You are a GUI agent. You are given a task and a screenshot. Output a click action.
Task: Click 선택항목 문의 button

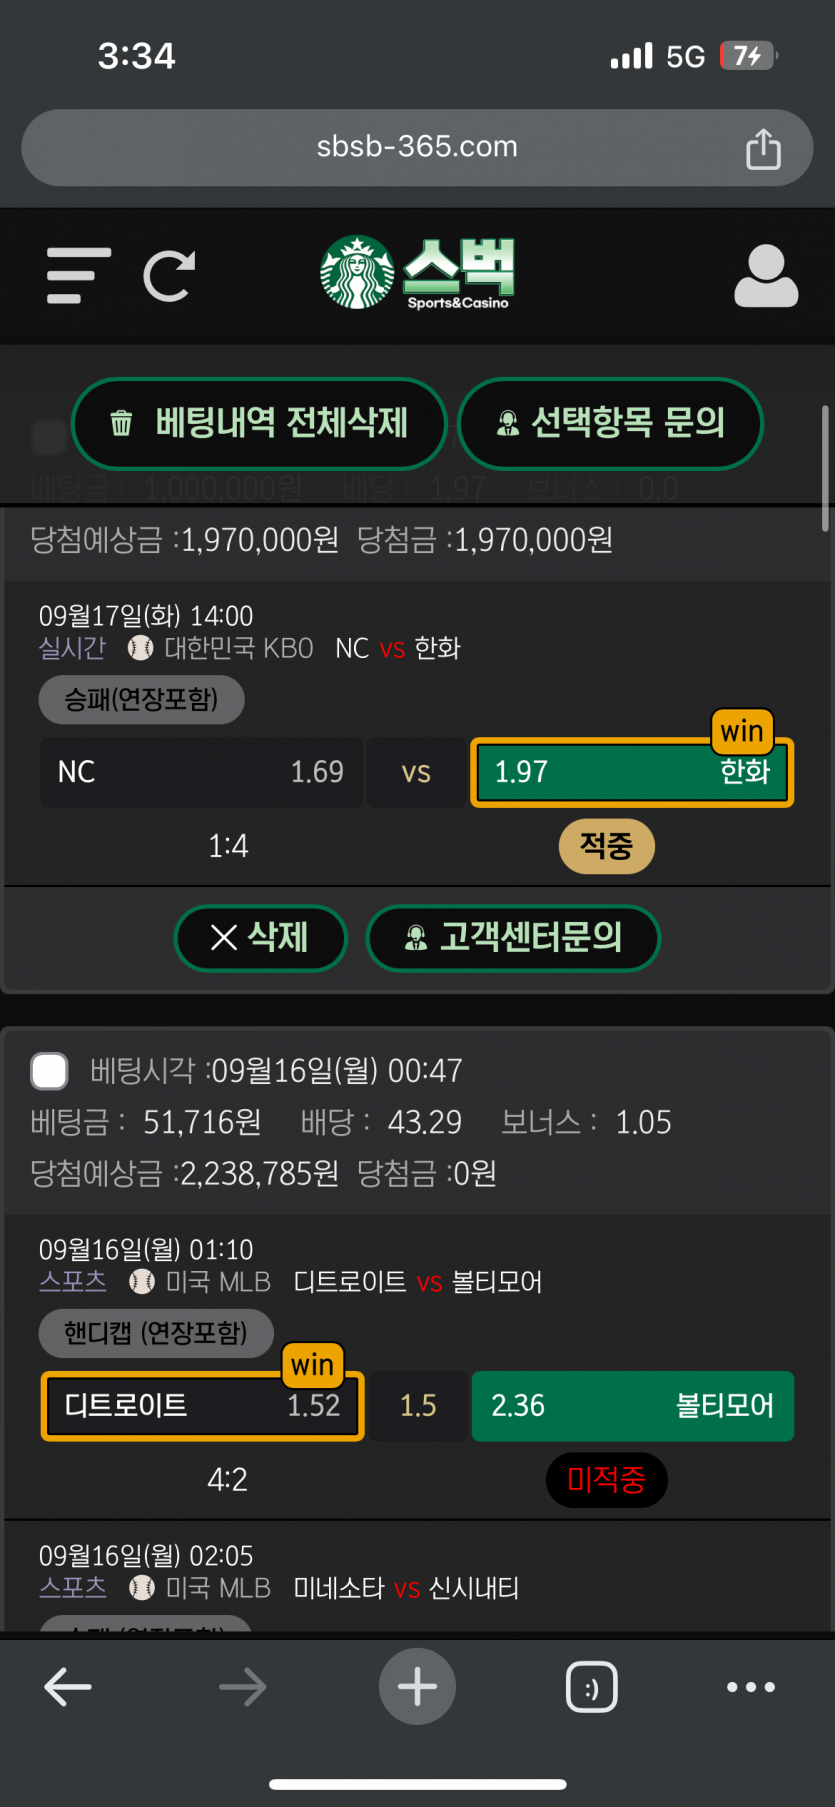coord(610,423)
